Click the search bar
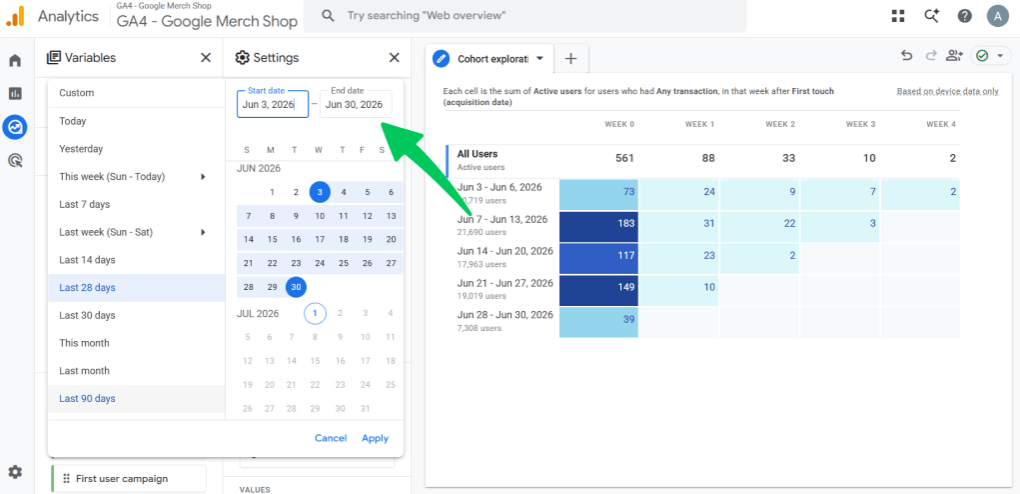This screenshot has width=1020, height=494. 525,16
